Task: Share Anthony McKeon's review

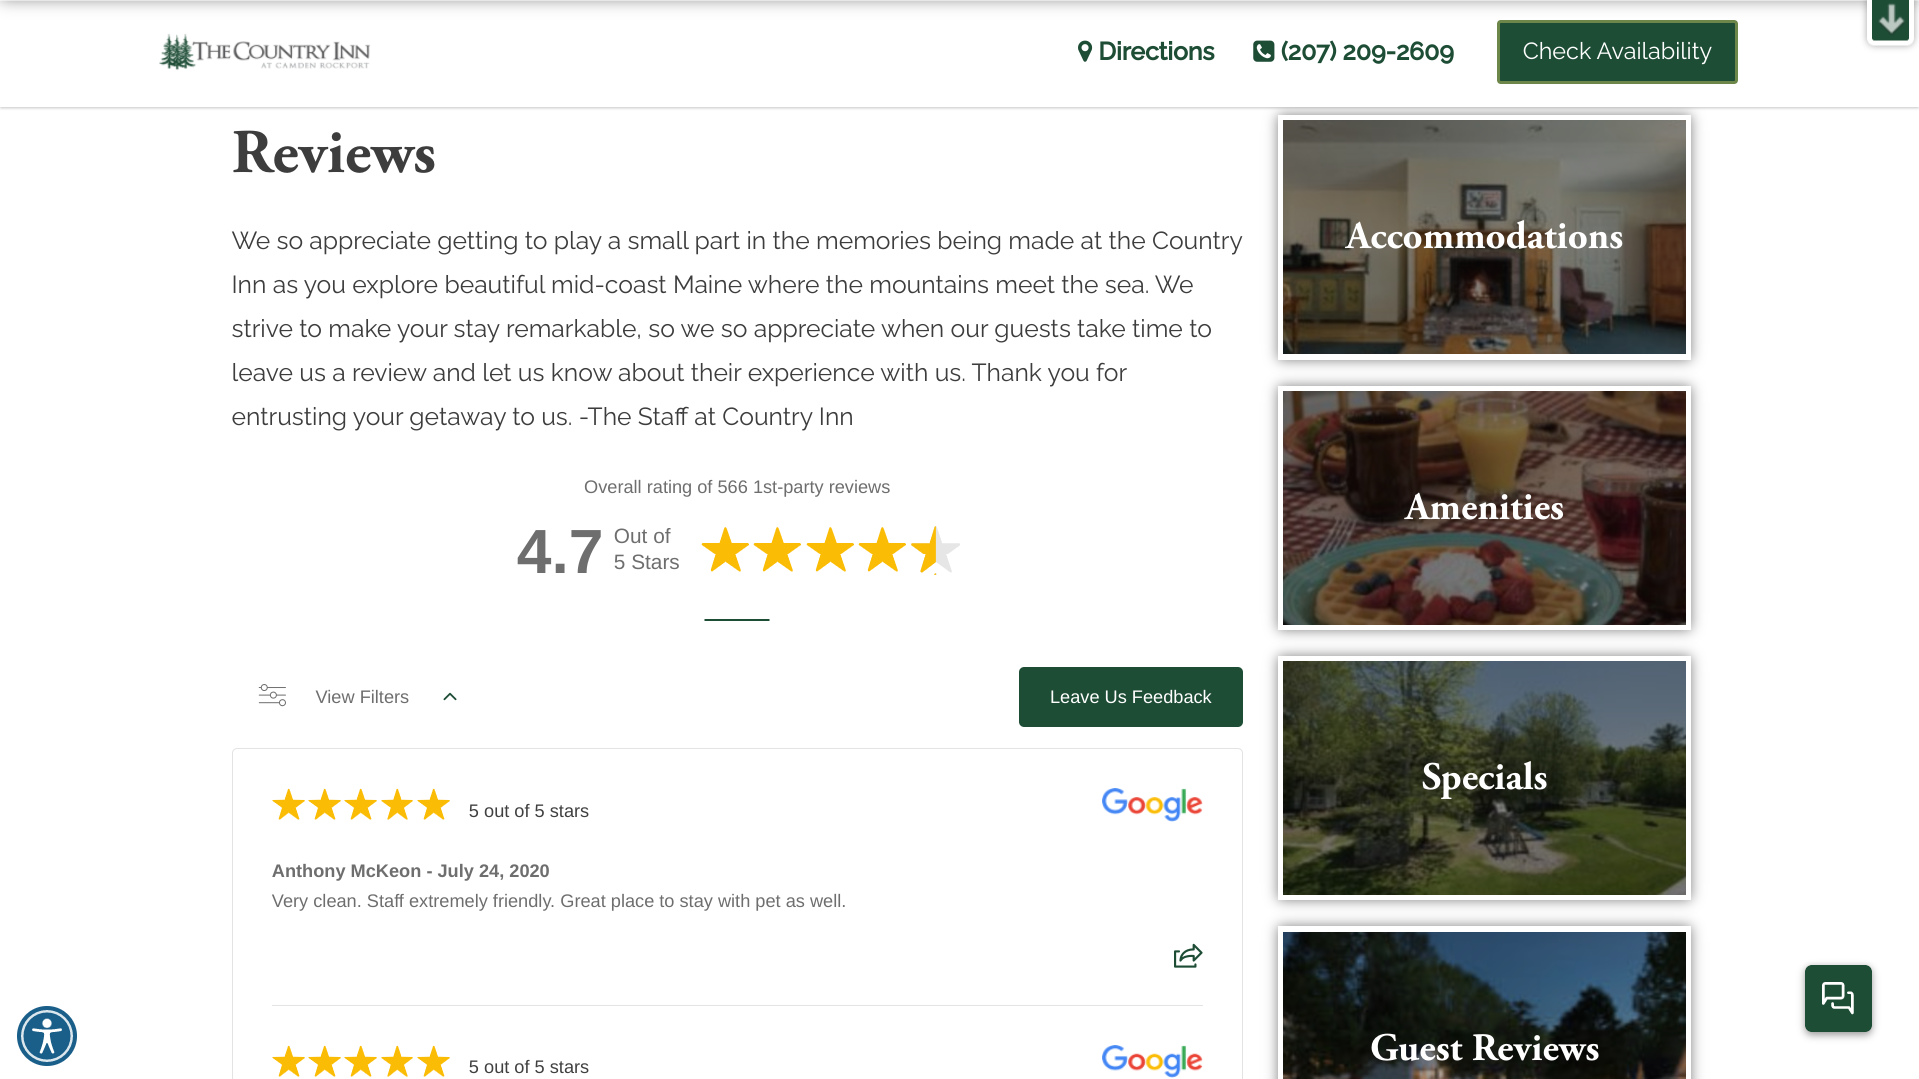Action: 1188,956
